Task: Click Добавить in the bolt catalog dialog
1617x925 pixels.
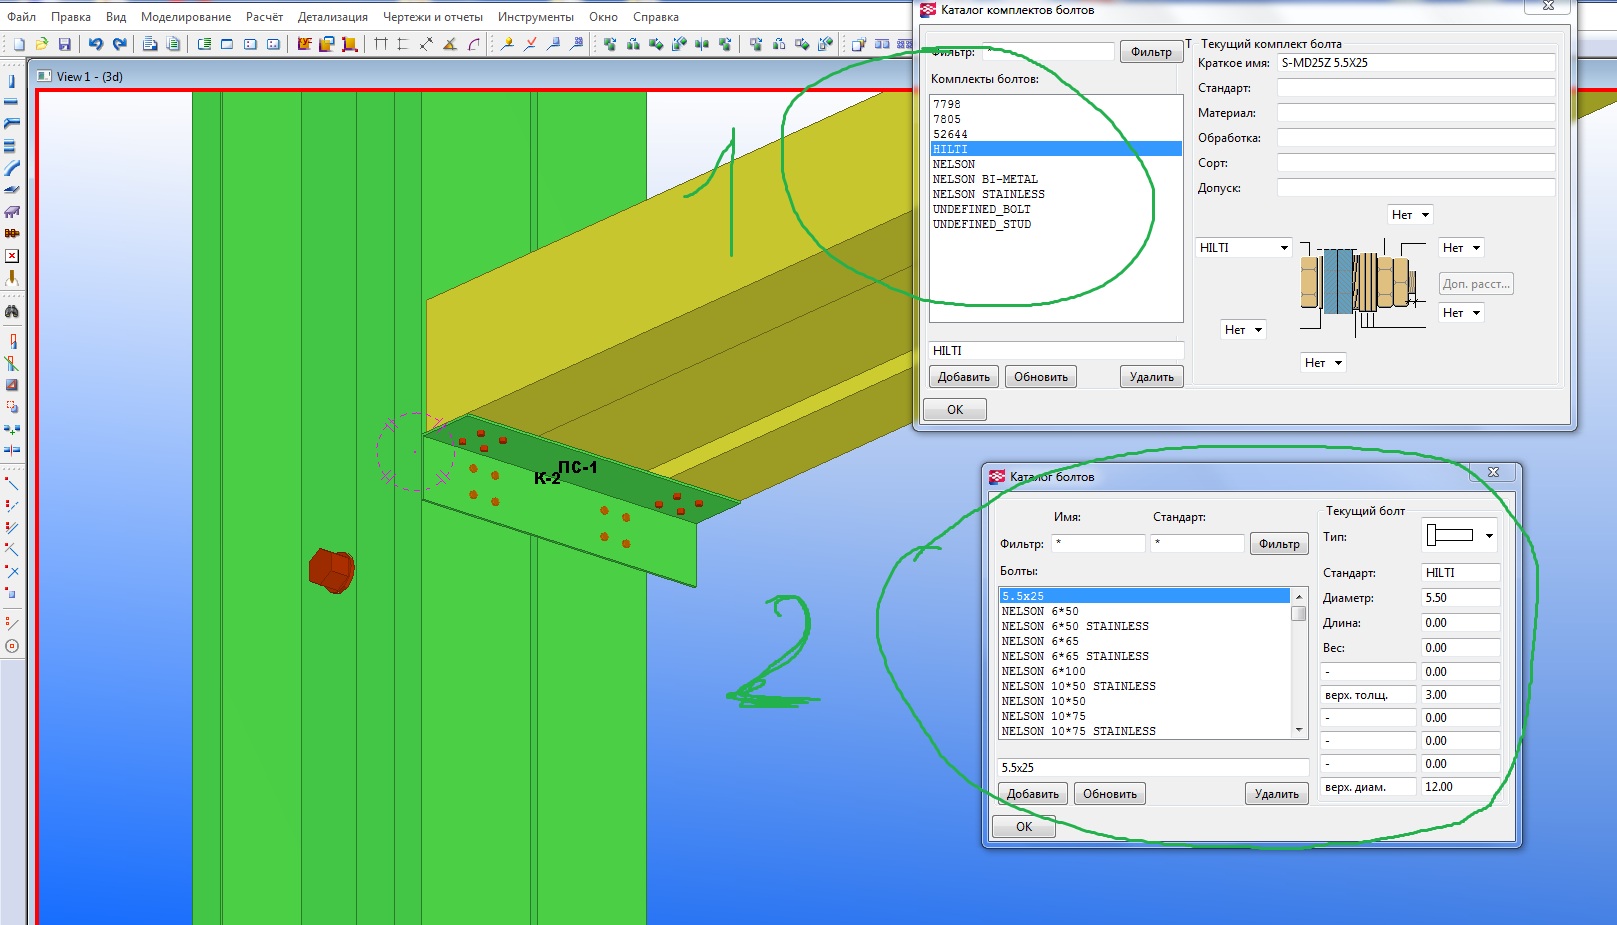Action: [x=1032, y=794]
